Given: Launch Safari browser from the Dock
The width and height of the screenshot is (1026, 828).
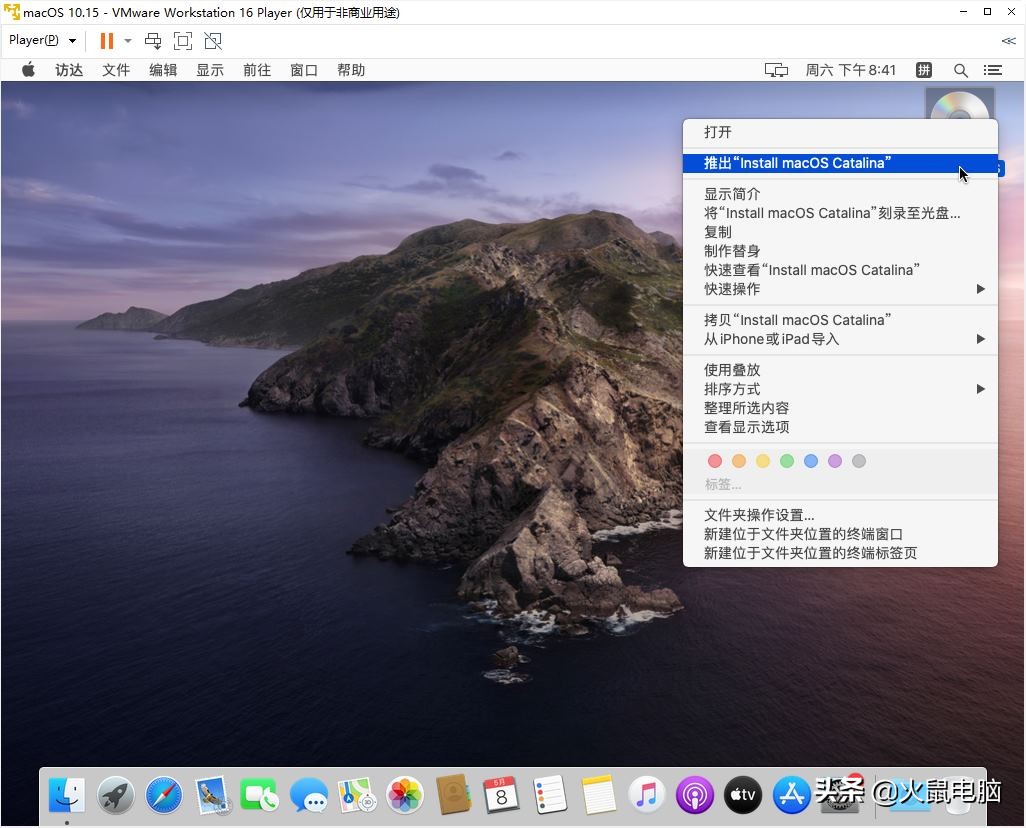Looking at the screenshot, I should 163,795.
